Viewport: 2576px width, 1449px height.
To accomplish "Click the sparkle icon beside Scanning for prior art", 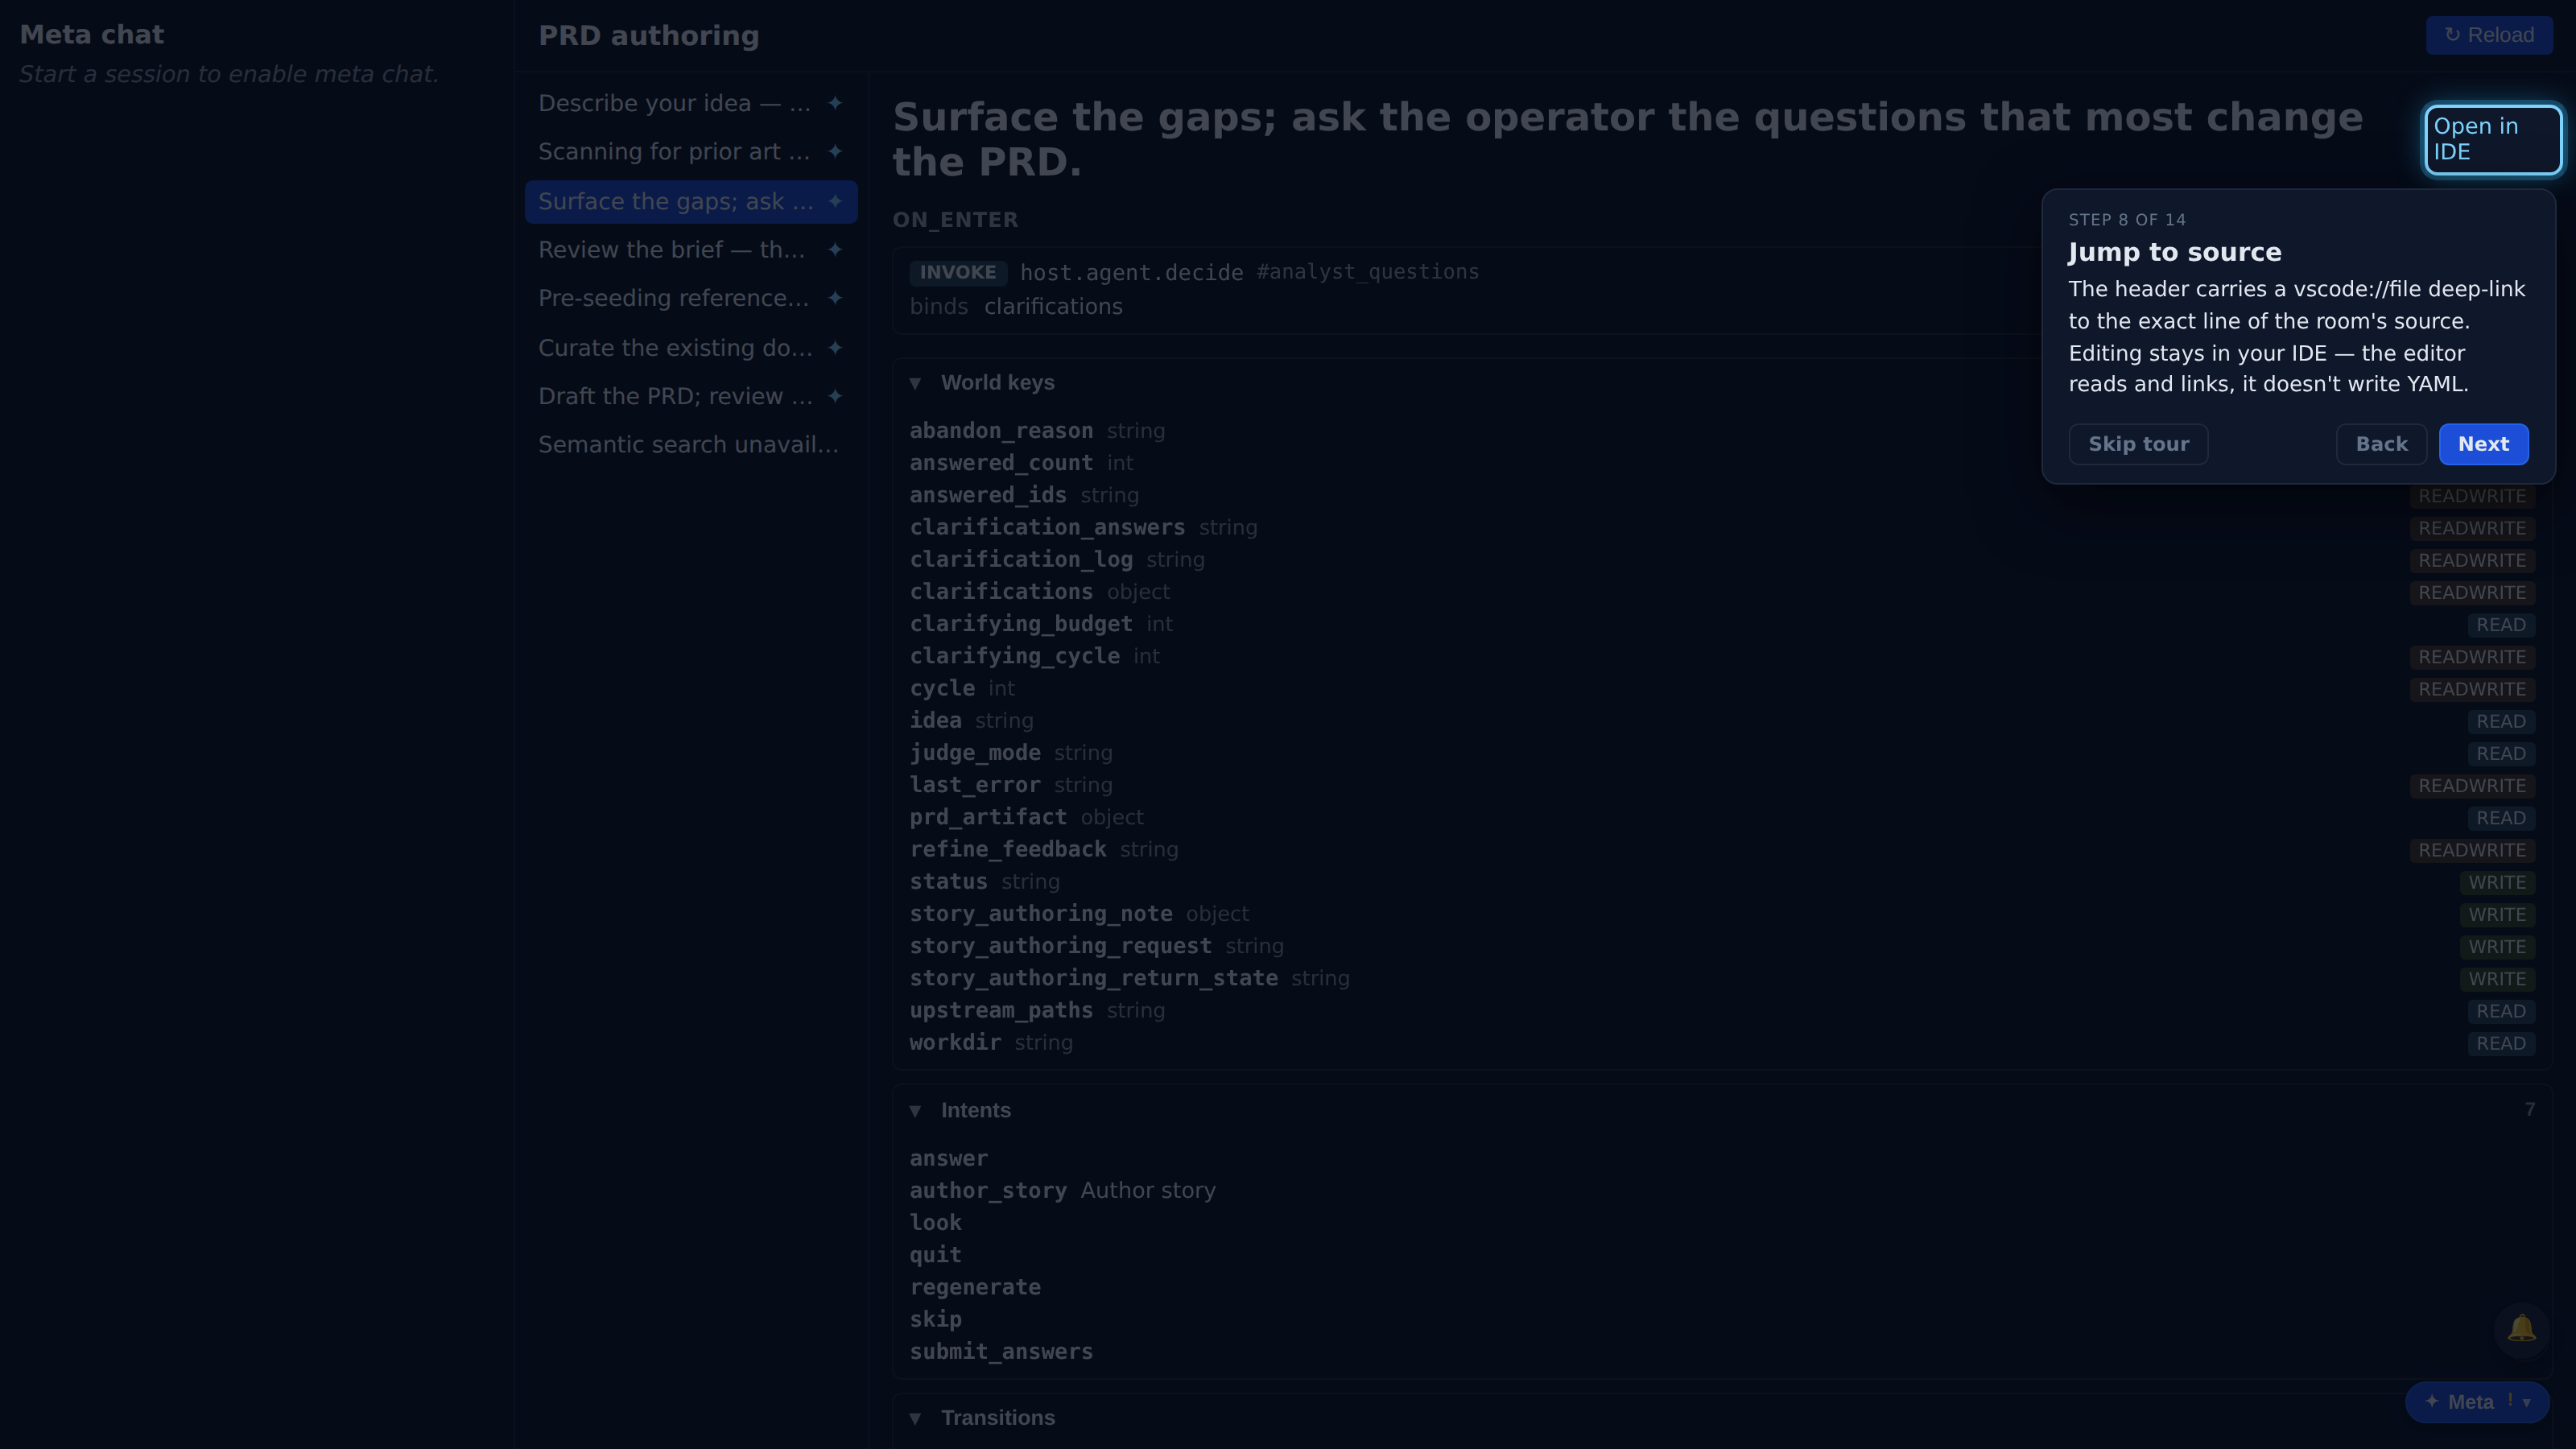I will (835, 151).
